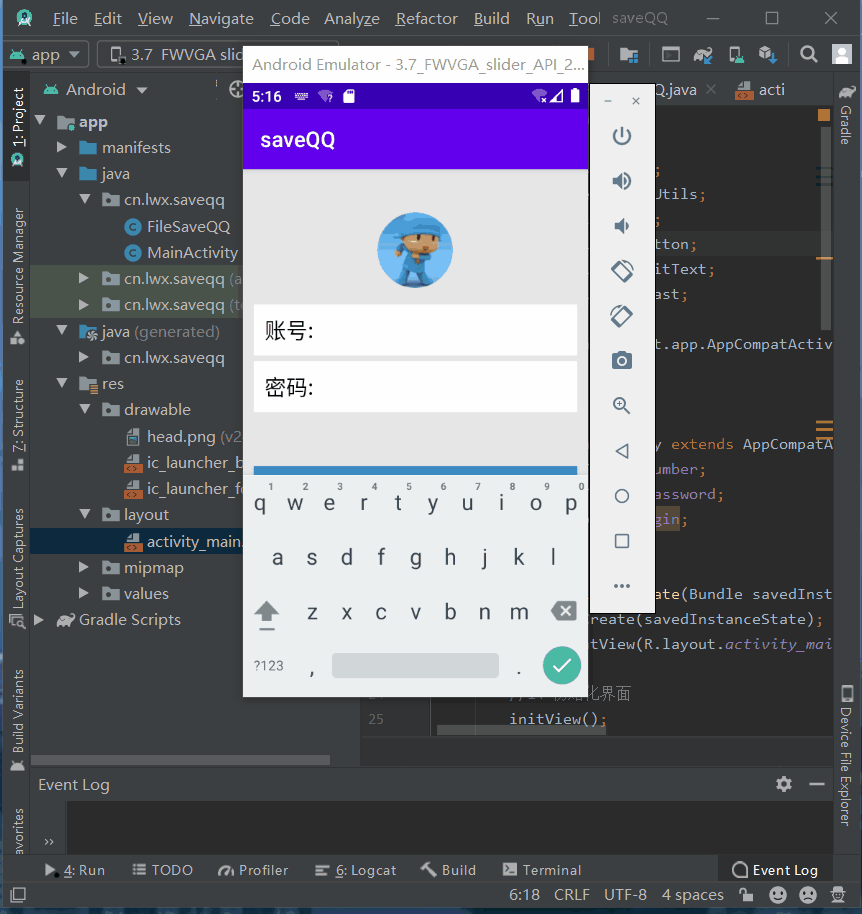Expand the mipmap folder
862x914 pixels.
point(84,567)
